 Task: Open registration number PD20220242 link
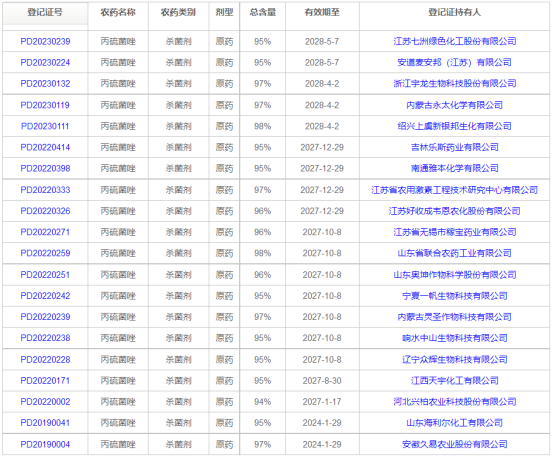click(45, 296)
